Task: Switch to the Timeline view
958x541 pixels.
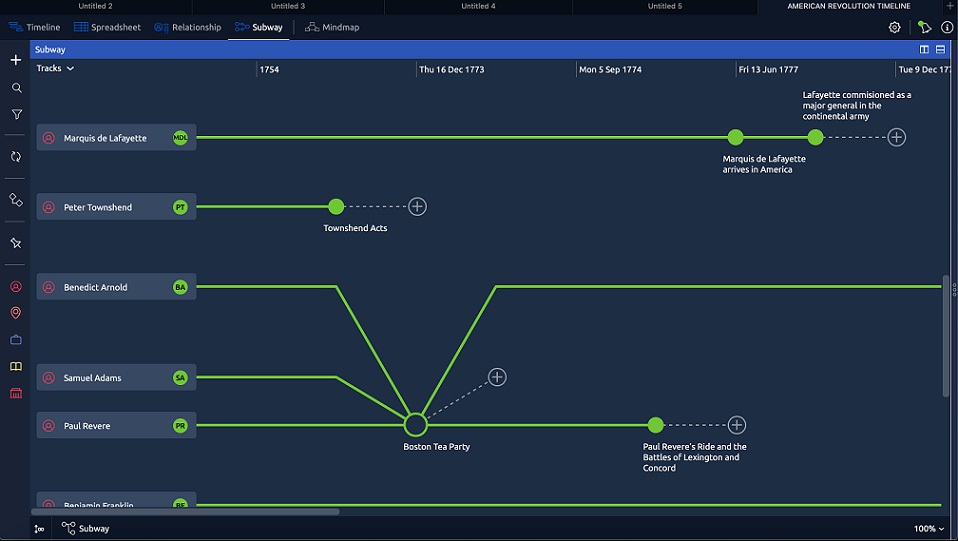Action: point(34,28)
